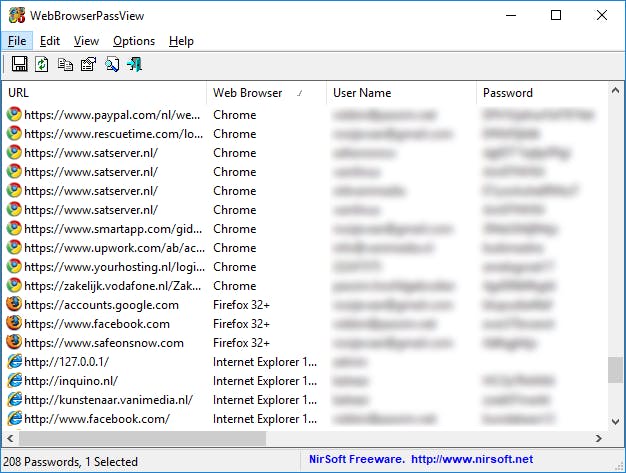Viewport: 626px width, 473px height.
Task: Click the Save Selected Items toolbar icon
Action: pyautogui.click(x=20, y=64)
